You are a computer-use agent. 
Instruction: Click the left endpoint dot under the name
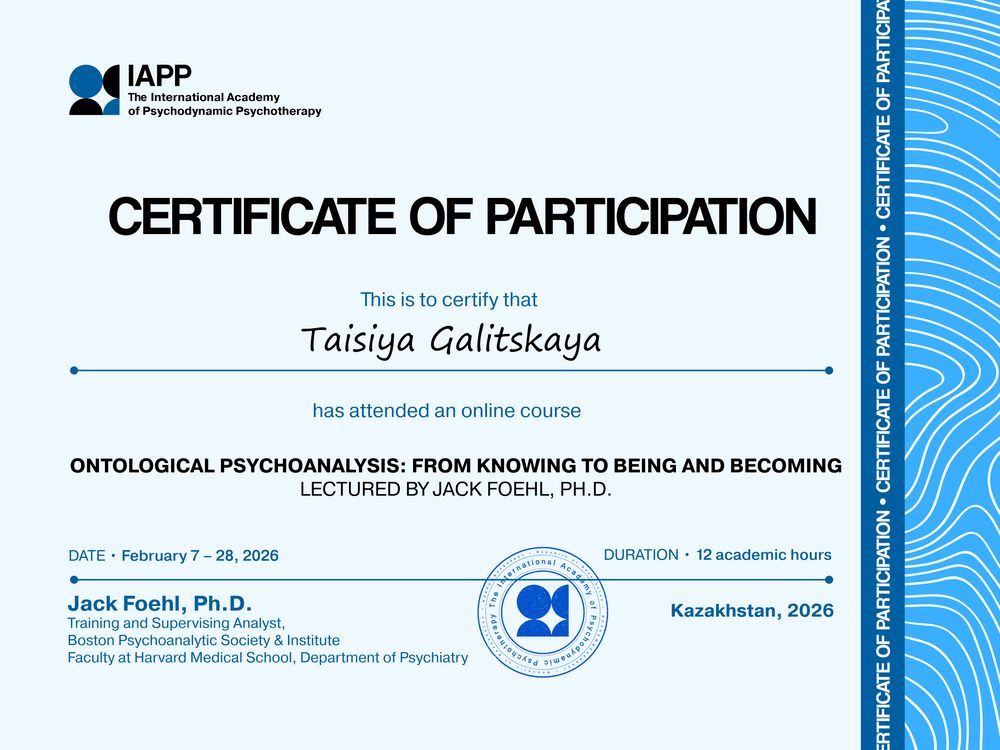(74, 371)
